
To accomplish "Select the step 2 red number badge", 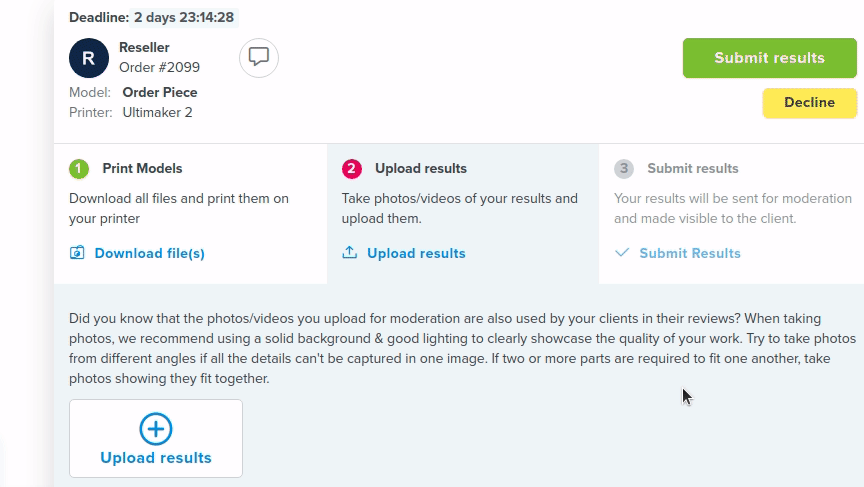I will [x=352, y=169].
